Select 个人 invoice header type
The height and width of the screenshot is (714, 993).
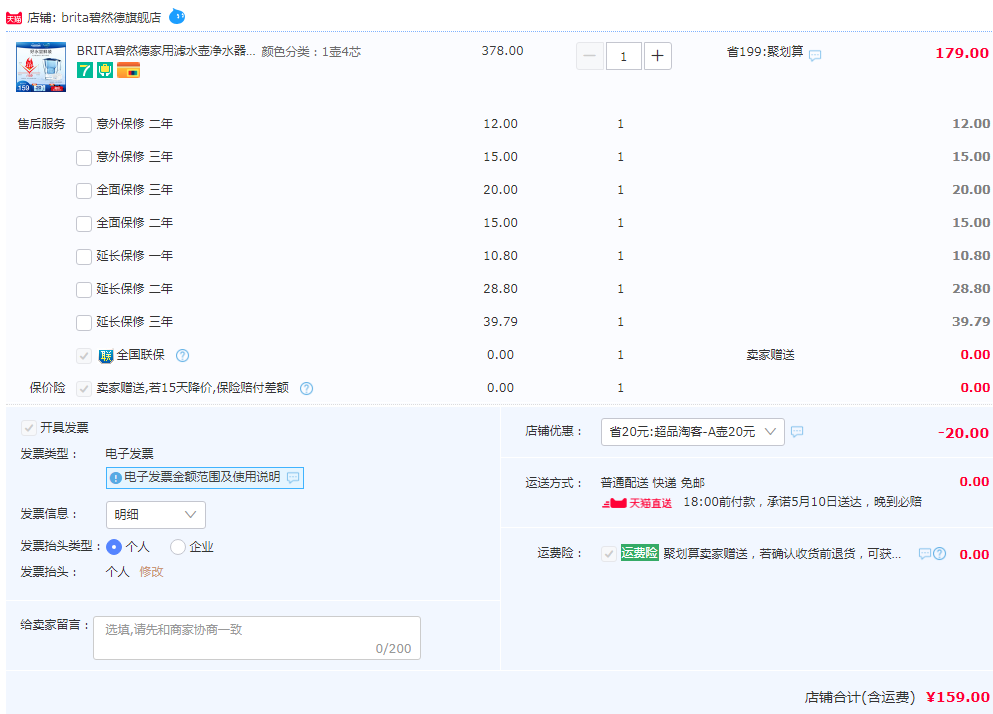tap(114, 547)
